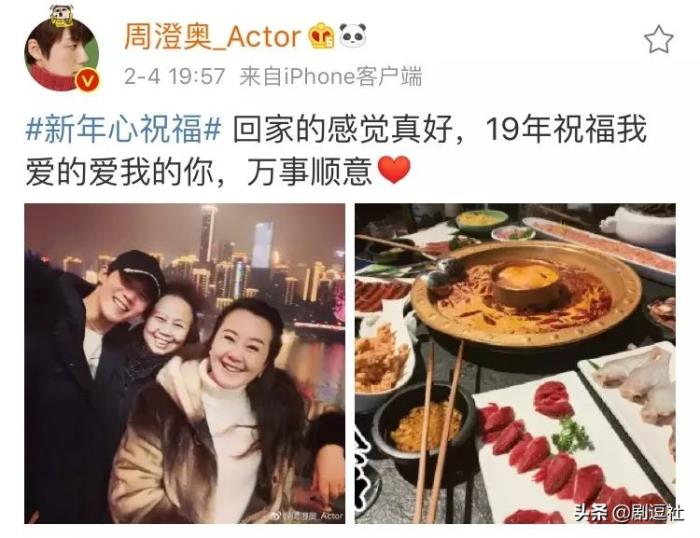Open the hotpot dinner photo
This screenshot has width=700, height=538.
pos(515,363)
